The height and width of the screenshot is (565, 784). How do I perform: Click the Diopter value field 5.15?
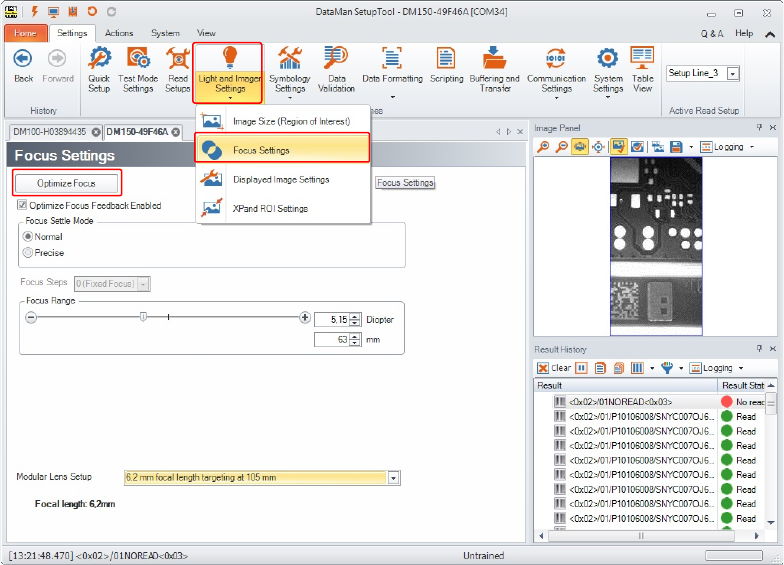[x=332, y=320]
